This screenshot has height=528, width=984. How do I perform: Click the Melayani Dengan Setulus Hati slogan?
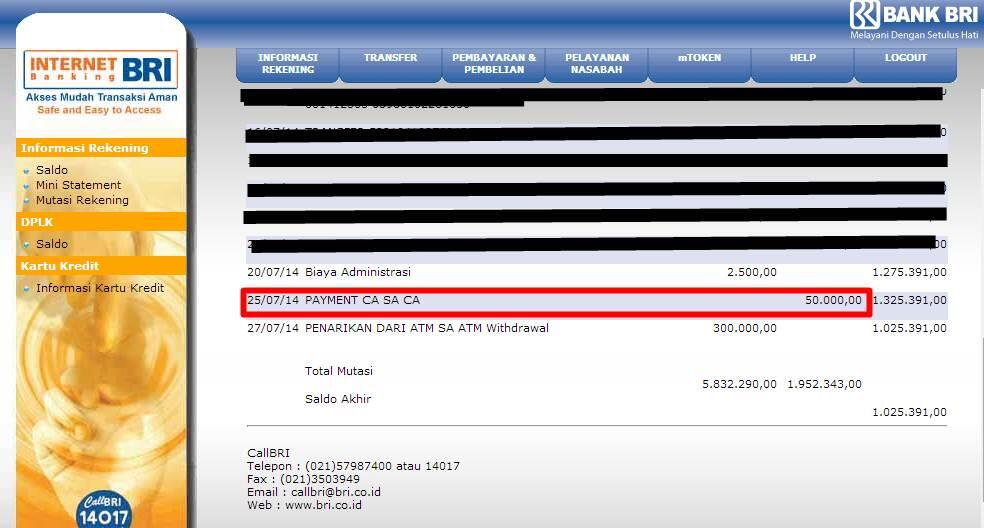(914, 35)
